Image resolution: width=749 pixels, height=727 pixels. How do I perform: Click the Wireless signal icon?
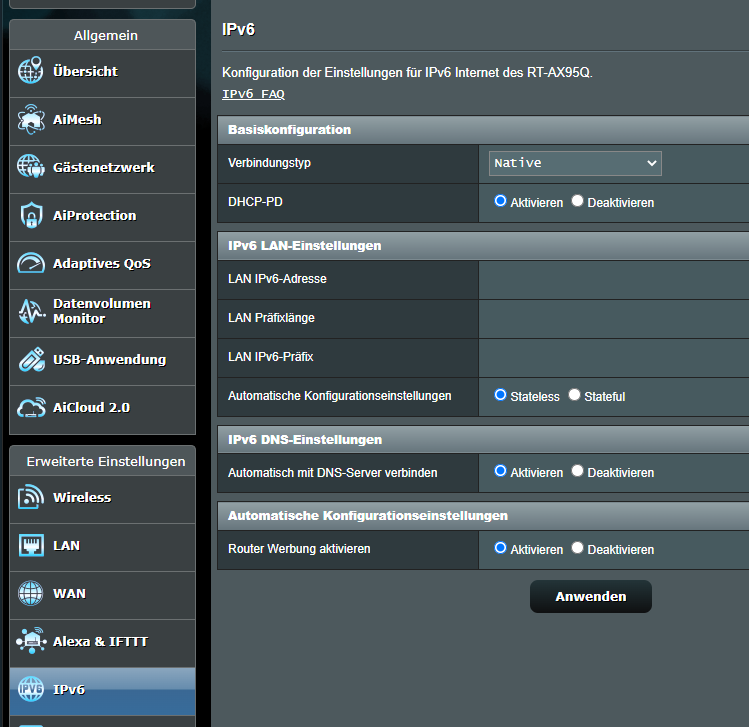coord(31,497)
